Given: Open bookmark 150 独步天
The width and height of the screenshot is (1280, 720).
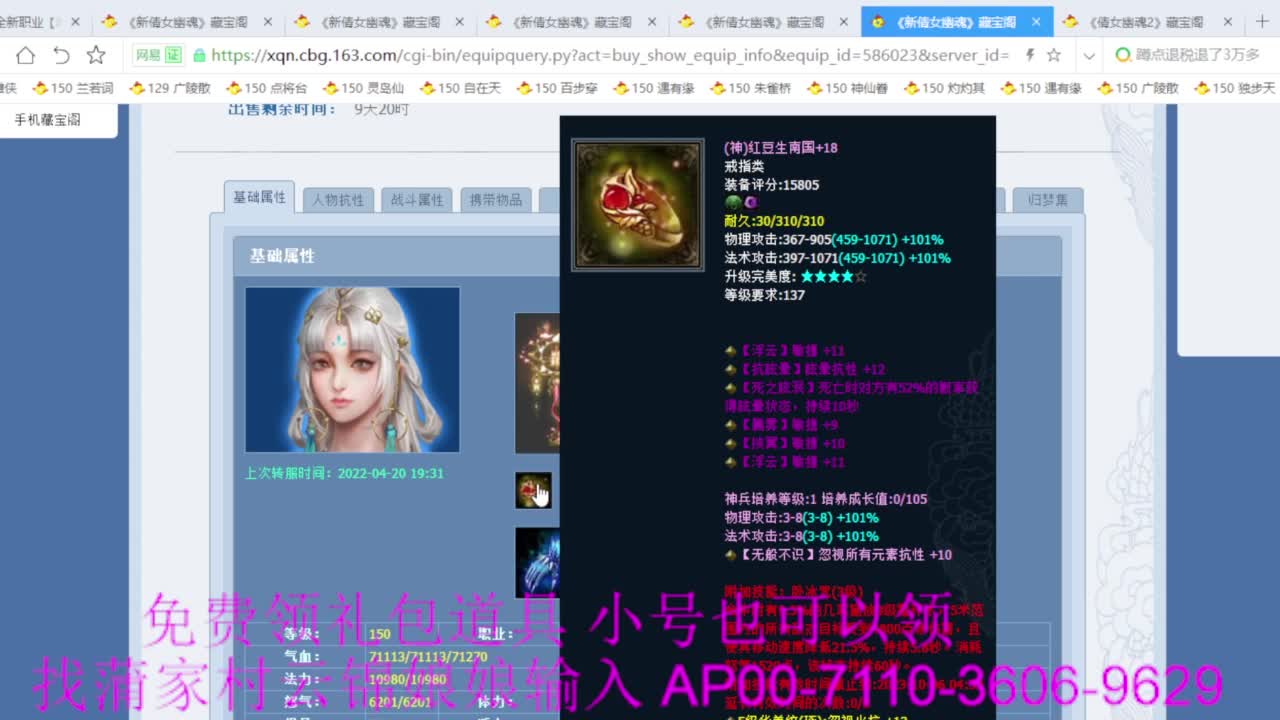Looking at the screenshot, I should click(x=1235, y=88).
